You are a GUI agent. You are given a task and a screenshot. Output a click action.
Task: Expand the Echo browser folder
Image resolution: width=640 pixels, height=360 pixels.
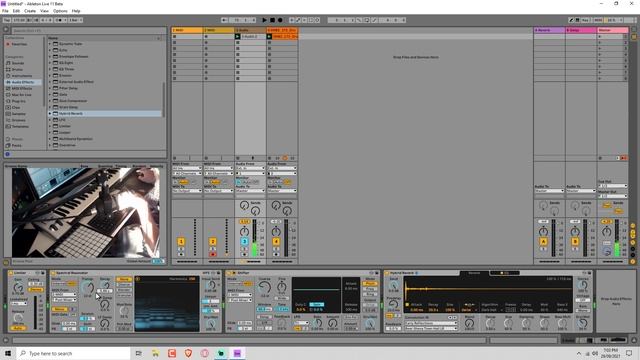50,50
